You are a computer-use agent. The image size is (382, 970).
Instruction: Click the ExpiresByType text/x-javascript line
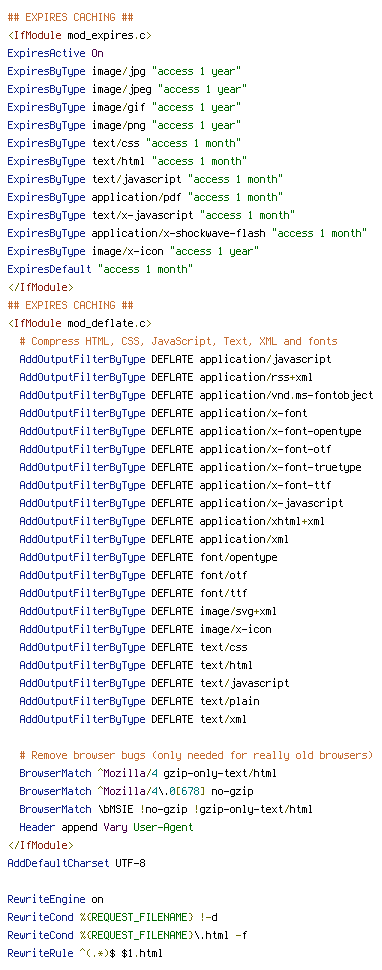[x=151, y=215]
